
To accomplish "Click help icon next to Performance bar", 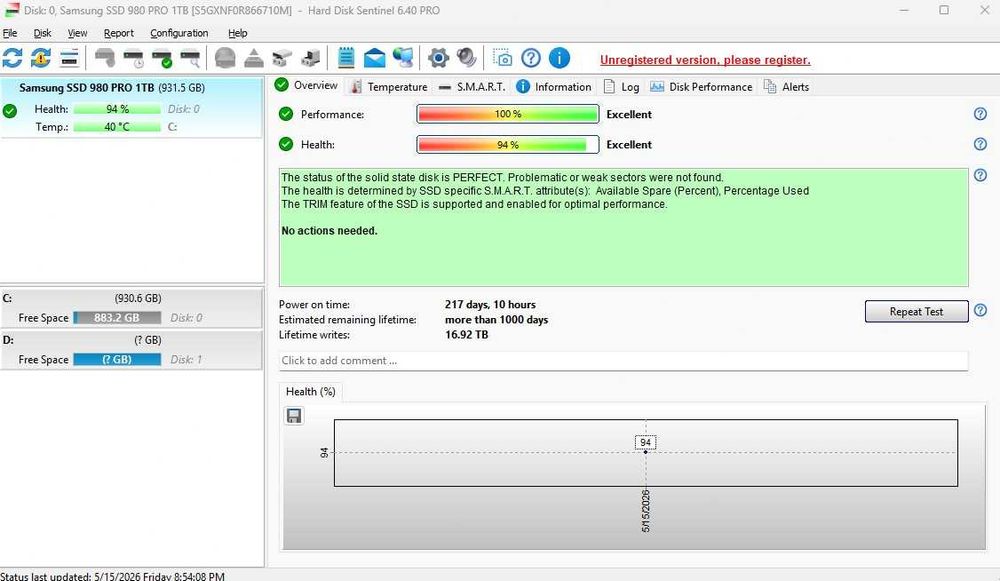I will 980,114.
